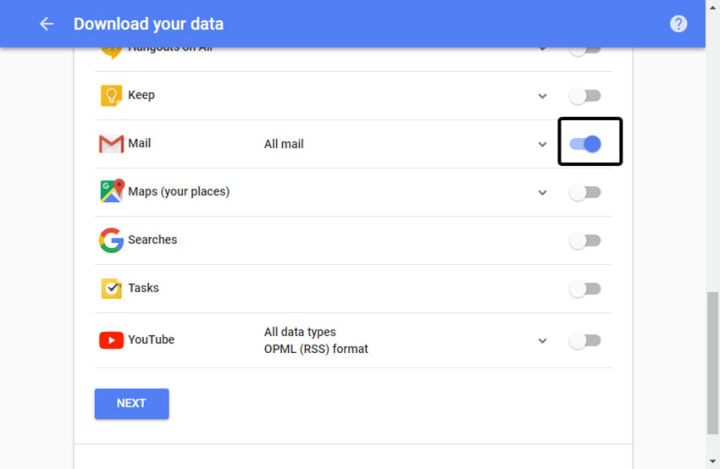Screen dimensions: 720x469
Task: Click the Tasks checkmark icon
Action: point(111,288)
